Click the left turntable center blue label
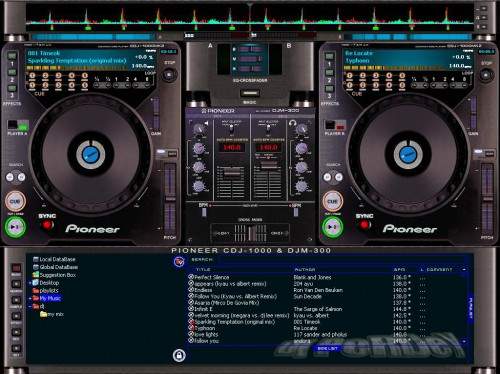 pos(91,154)
